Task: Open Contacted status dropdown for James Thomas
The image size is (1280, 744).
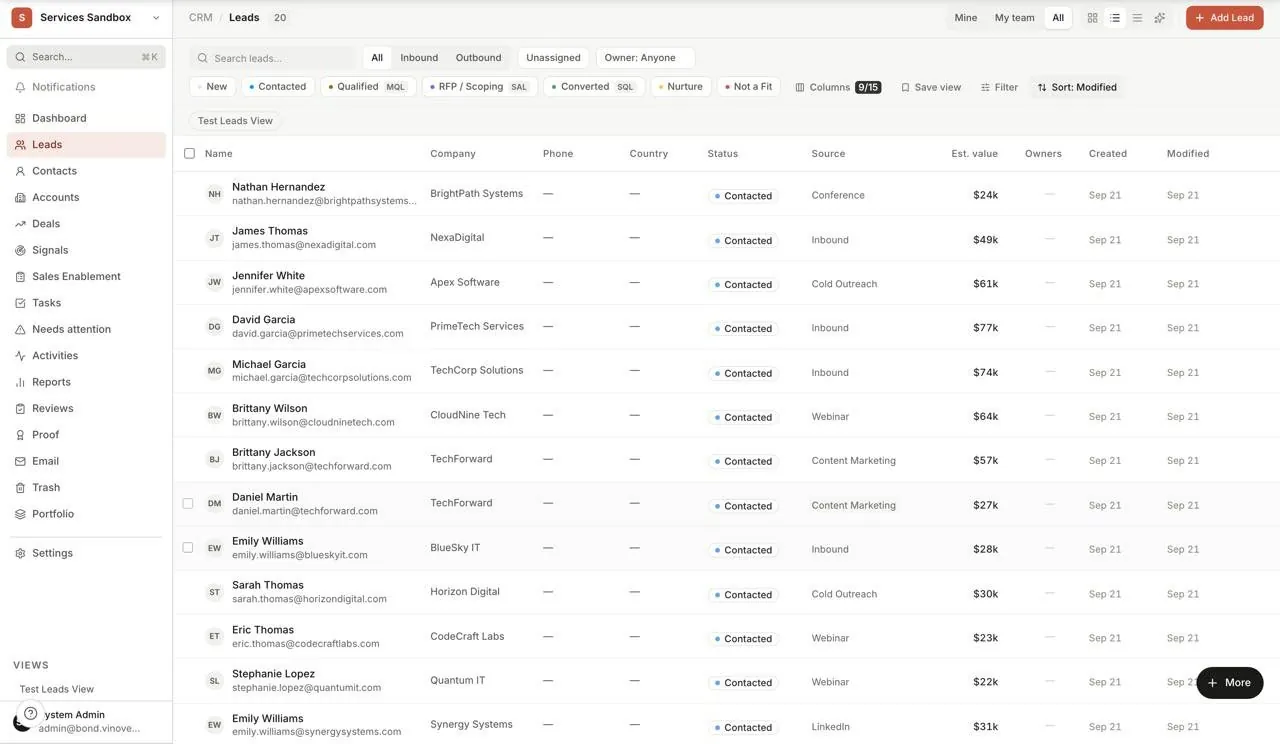Action: (743, 241)
